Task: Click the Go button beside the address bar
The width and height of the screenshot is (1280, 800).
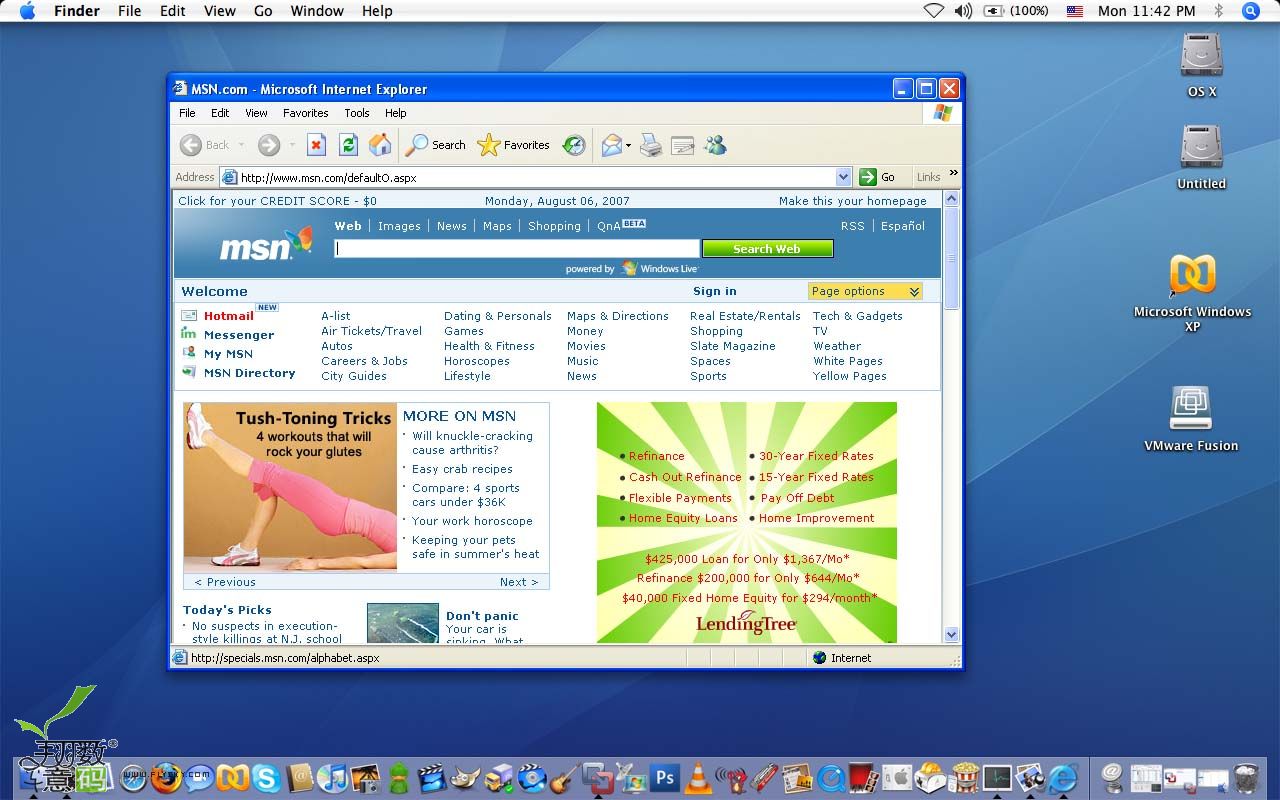Action: 877,177
